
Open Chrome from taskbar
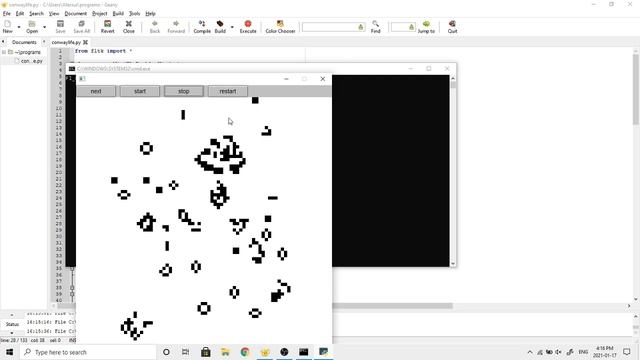pyautogui.click(x=245, y=352)
